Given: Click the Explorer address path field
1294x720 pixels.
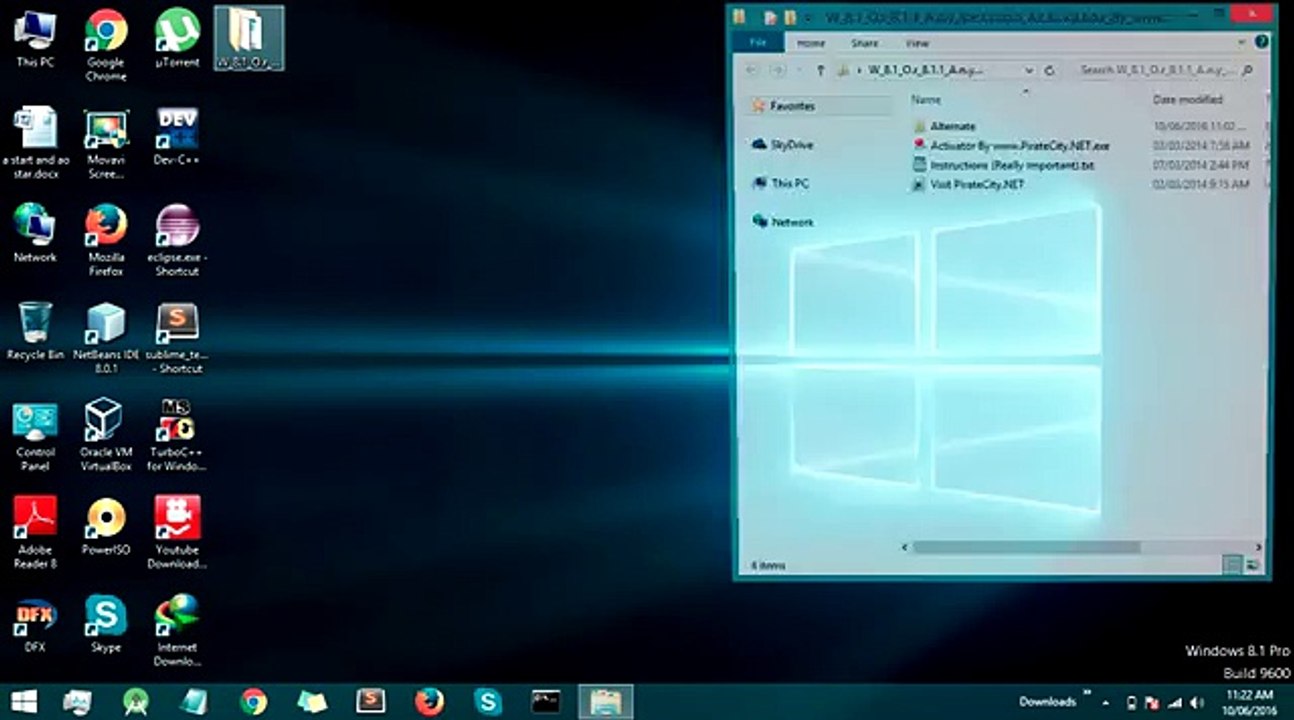Looking at the screenshot, I should [x=935, y=71].
